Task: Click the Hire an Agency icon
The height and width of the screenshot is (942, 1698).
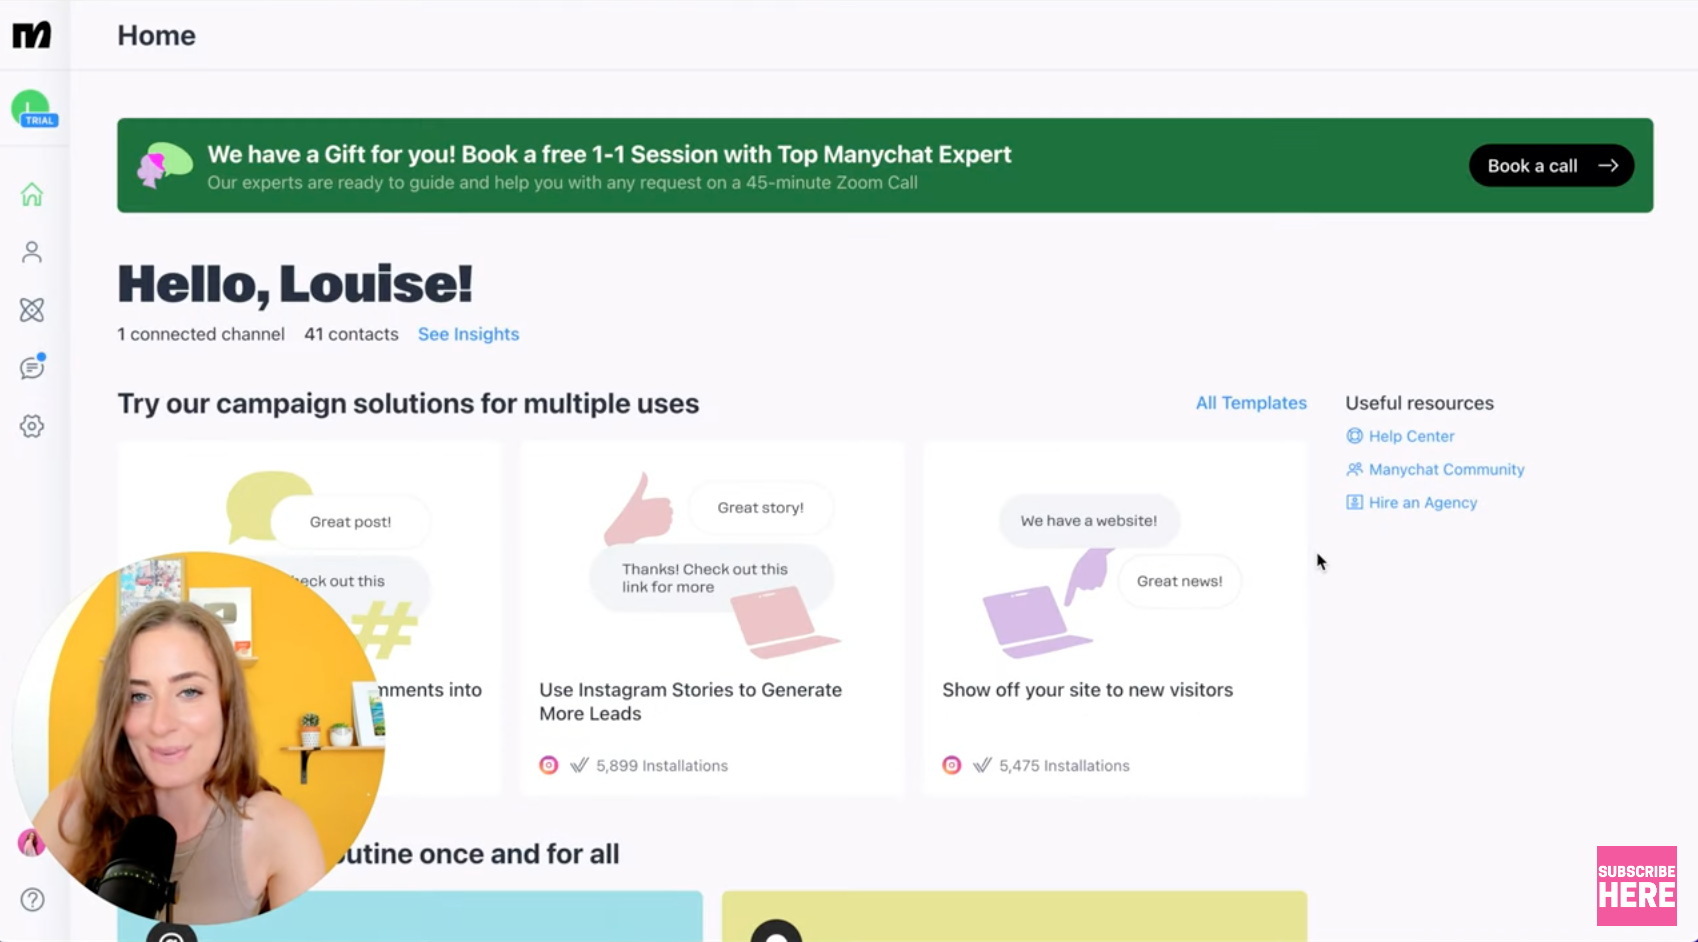Action: [x=1354, y=503]
